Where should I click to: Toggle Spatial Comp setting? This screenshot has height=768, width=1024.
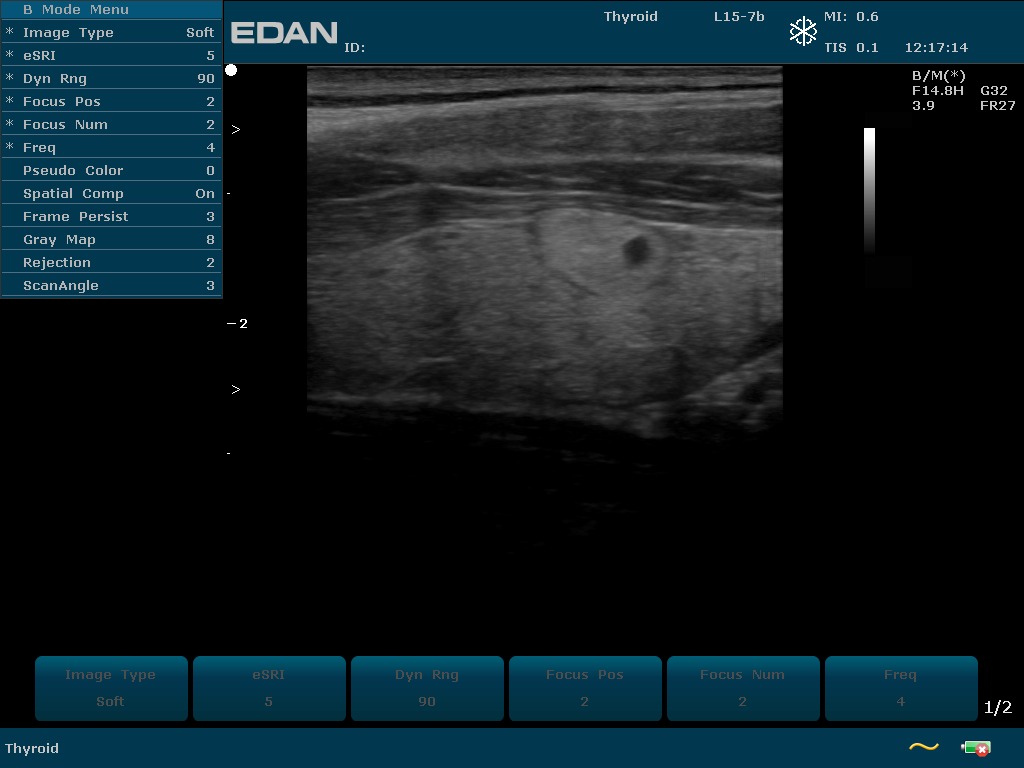[x=111, y=194]
